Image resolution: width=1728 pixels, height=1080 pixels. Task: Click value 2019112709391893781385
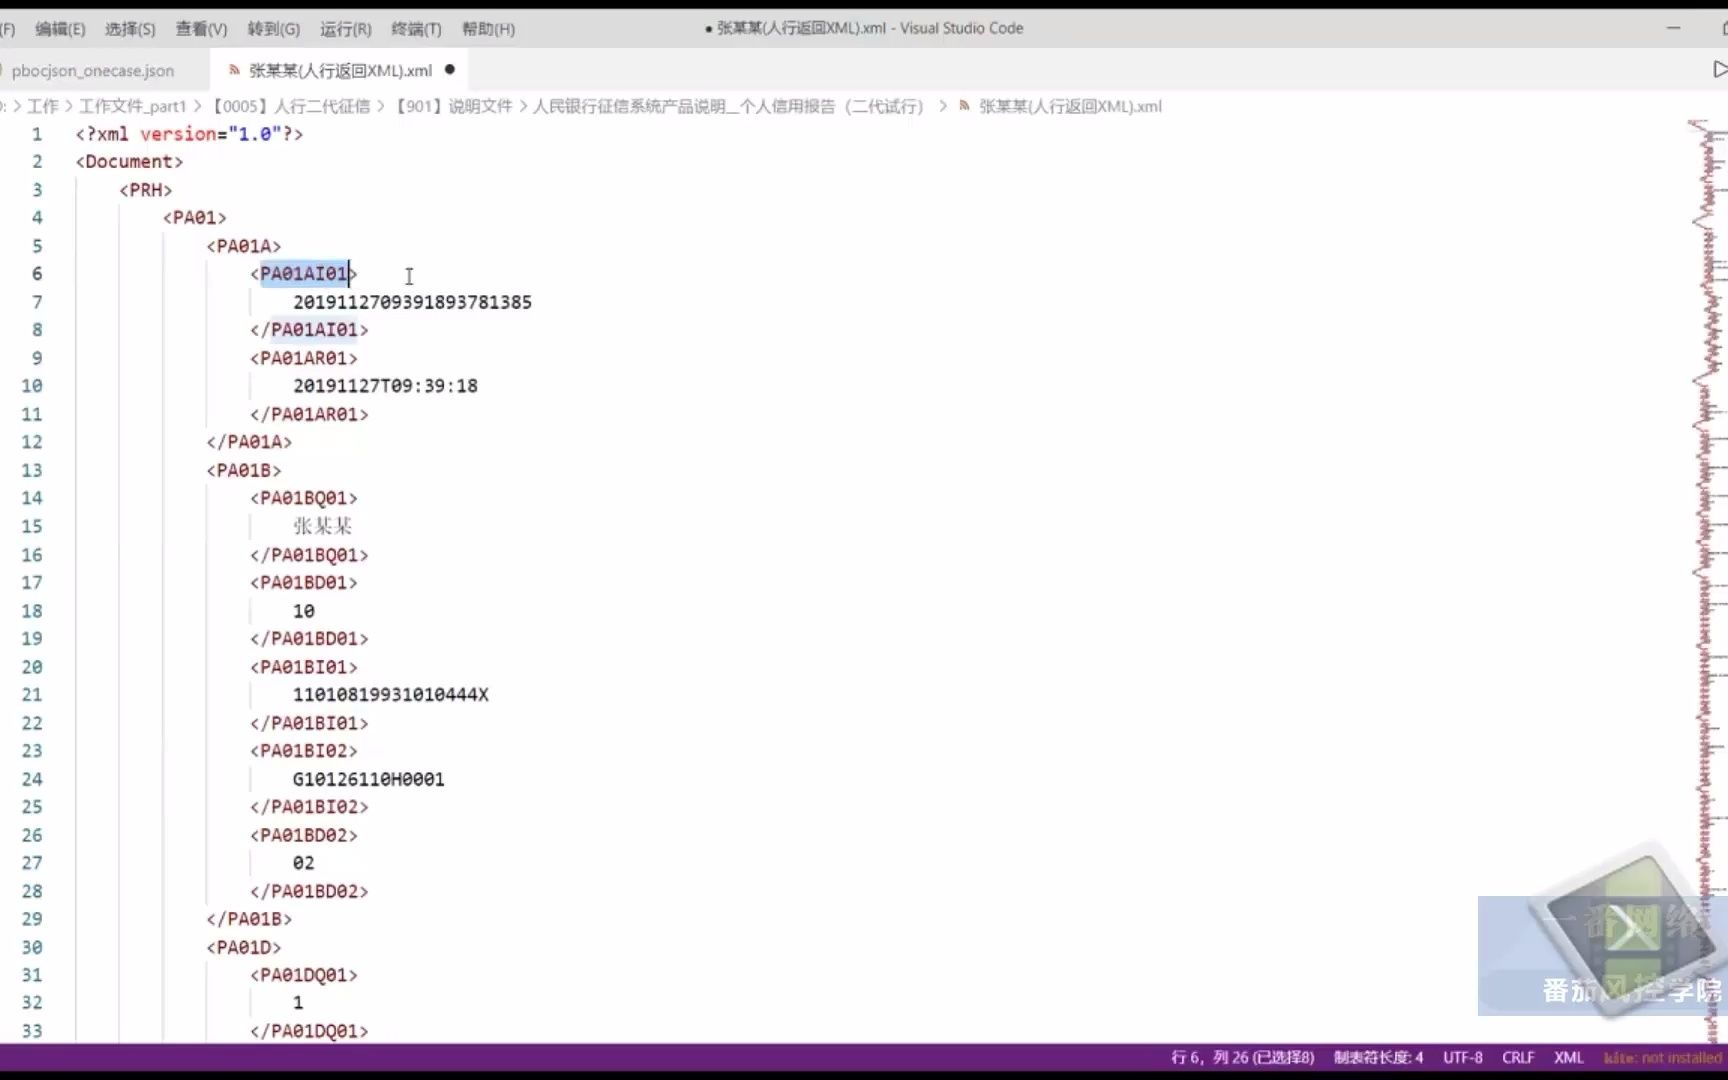pos(412,302)
